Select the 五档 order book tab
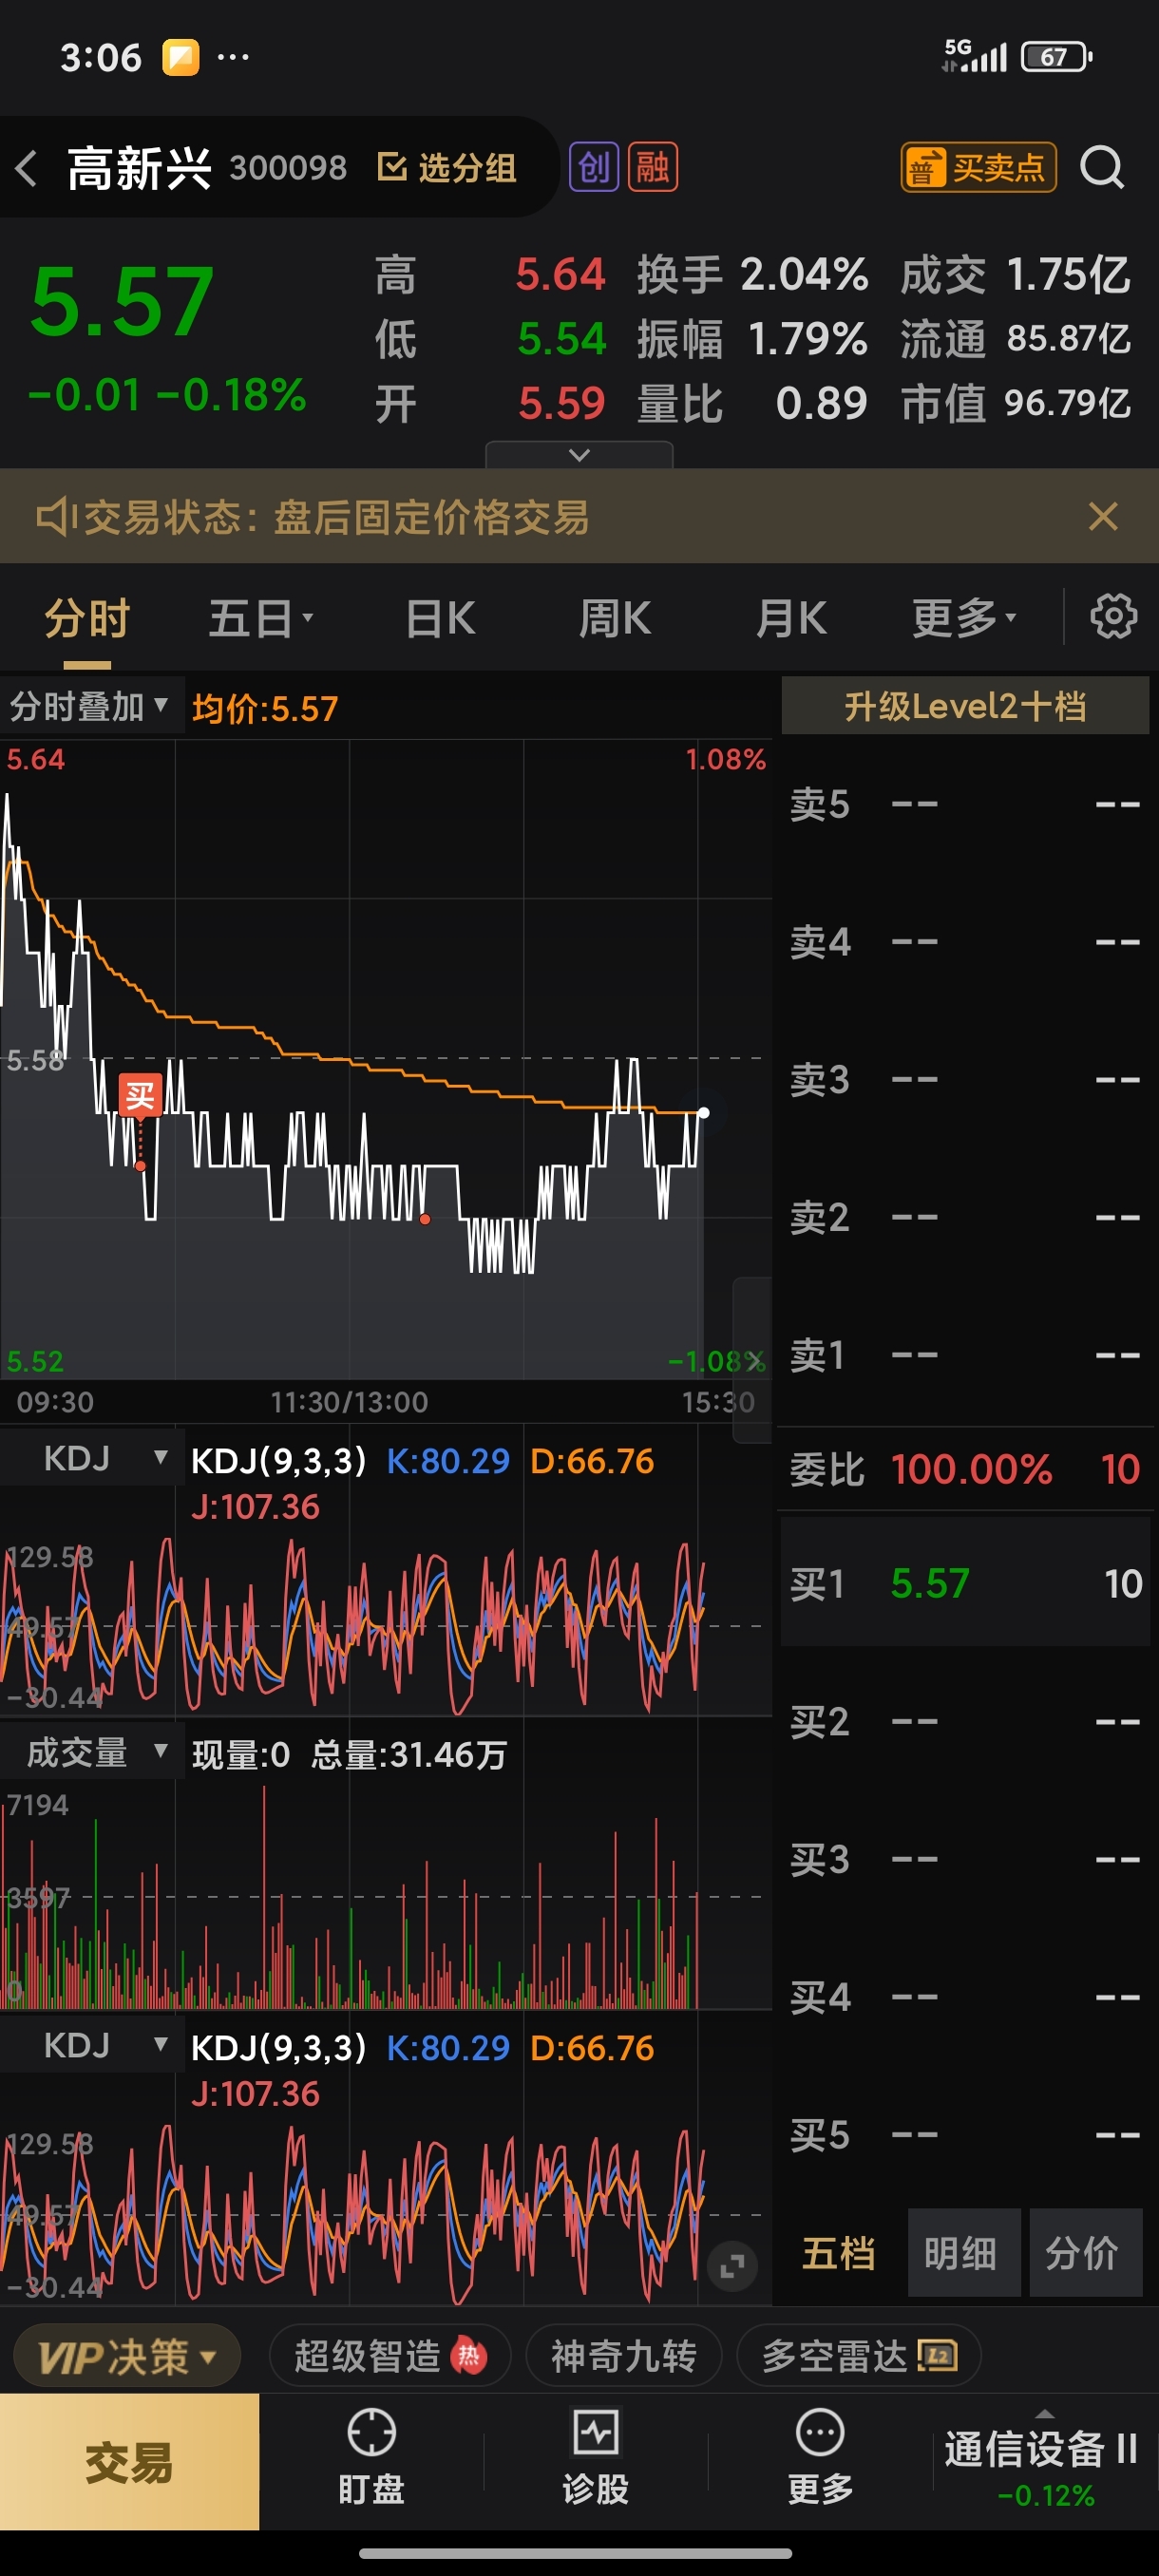1159x2576 pixels. click(839, 2253)
